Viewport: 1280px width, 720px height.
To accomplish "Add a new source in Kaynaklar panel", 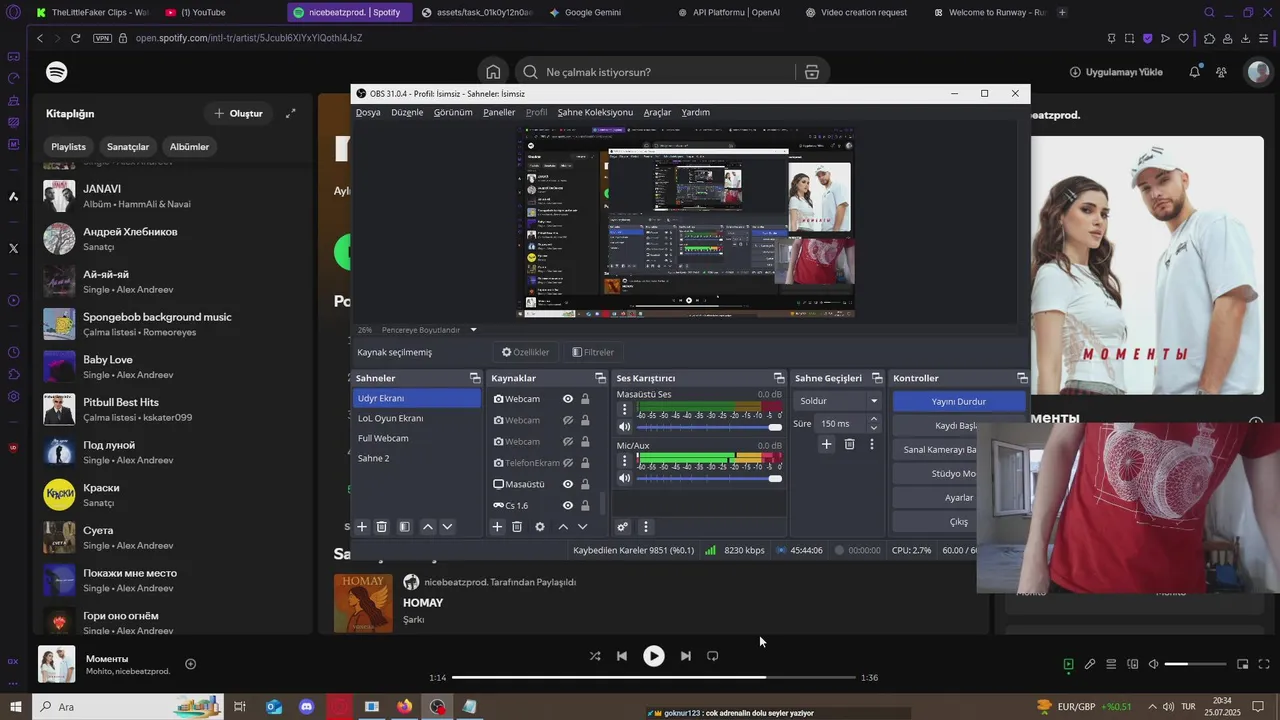I will (497, 527).
